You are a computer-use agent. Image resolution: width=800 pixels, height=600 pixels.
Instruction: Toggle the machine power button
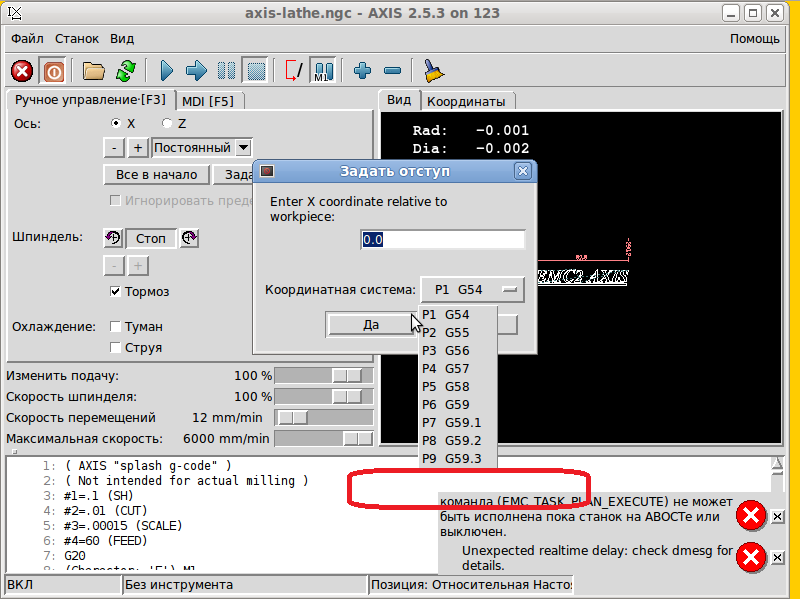53,71
